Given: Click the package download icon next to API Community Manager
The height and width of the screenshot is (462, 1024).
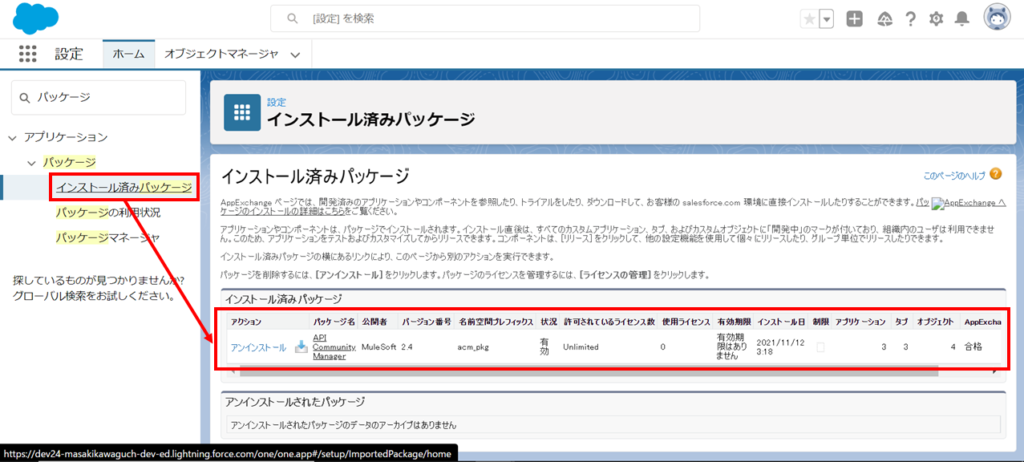Looking at the screenshot, I should pyautogui.click(x=301, y=347).
